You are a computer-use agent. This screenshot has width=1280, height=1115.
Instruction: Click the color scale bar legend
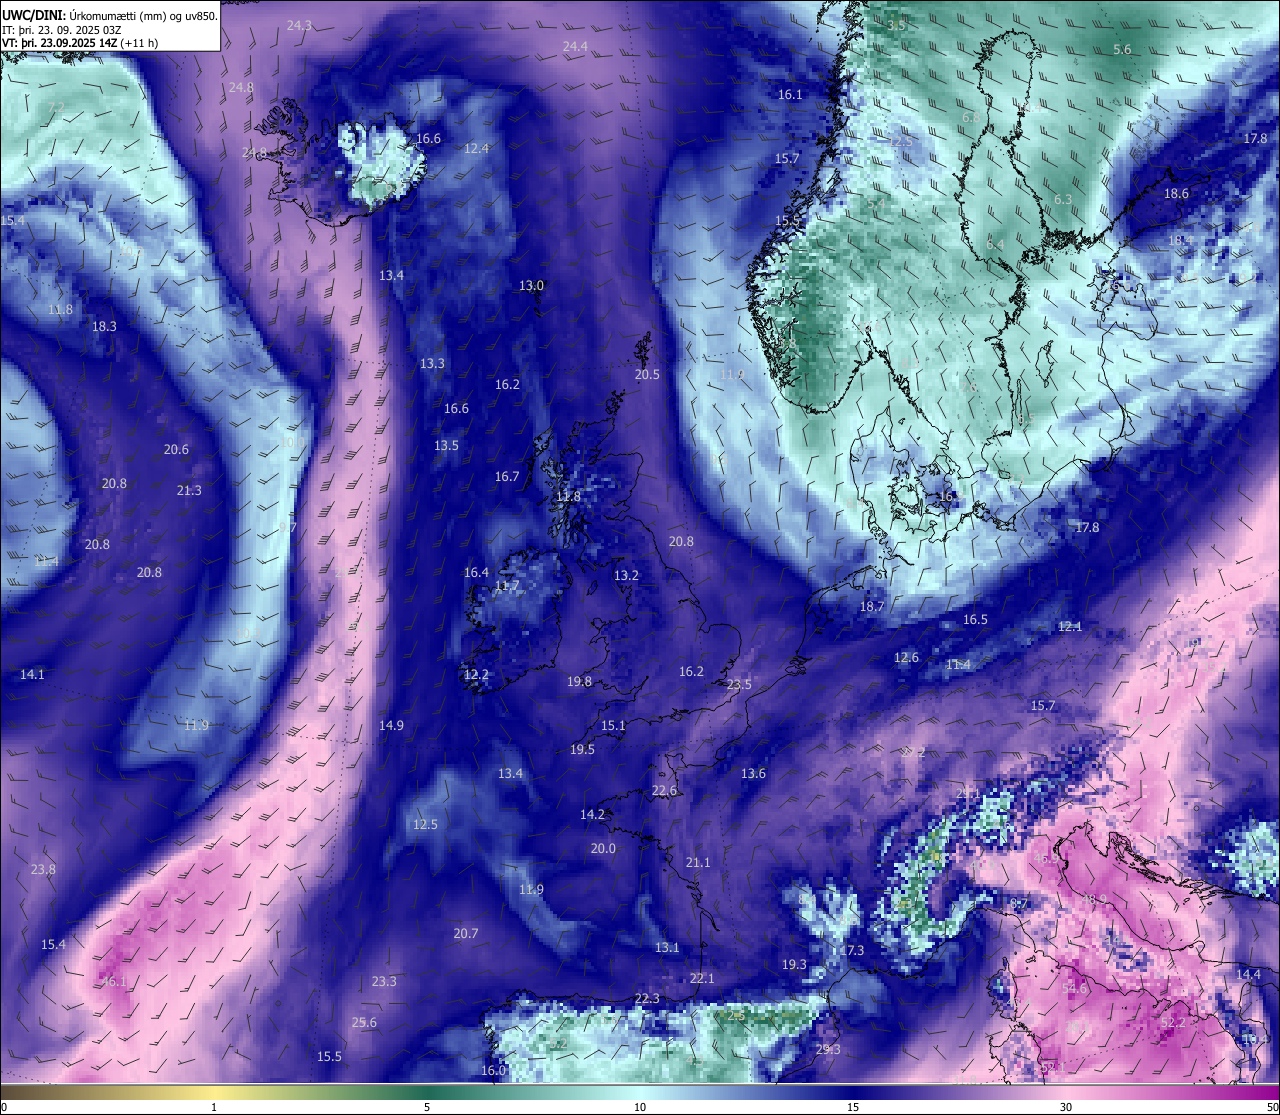click(640, 1092)
